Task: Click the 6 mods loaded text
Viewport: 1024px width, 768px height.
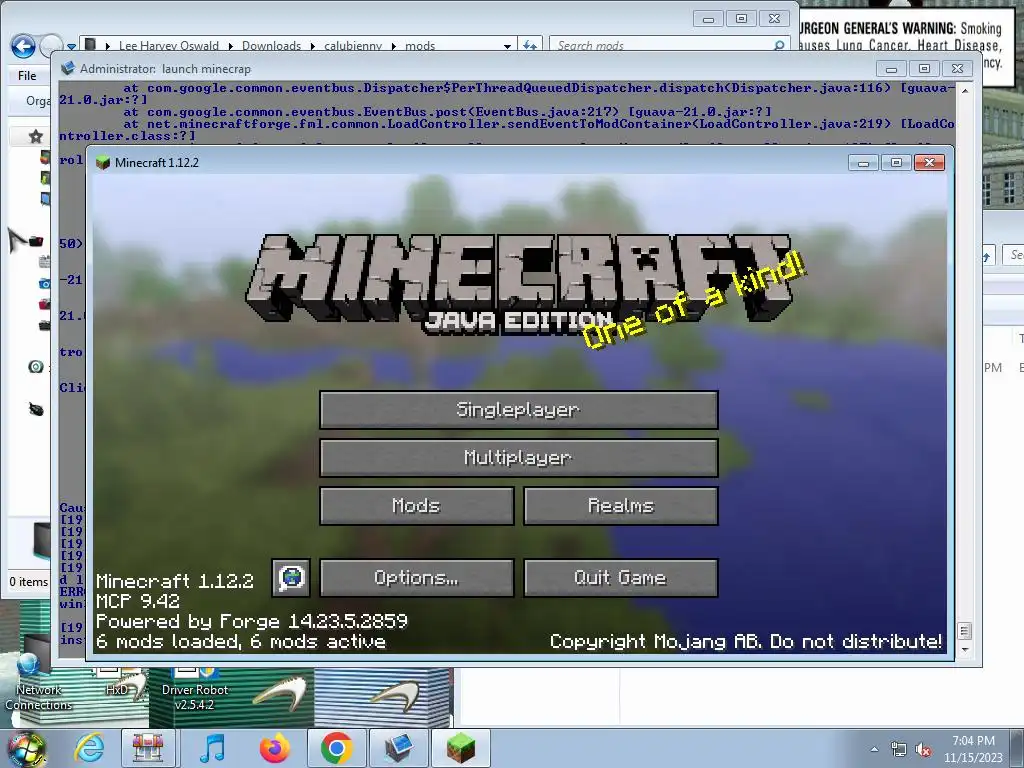Action: coord(240,641)
